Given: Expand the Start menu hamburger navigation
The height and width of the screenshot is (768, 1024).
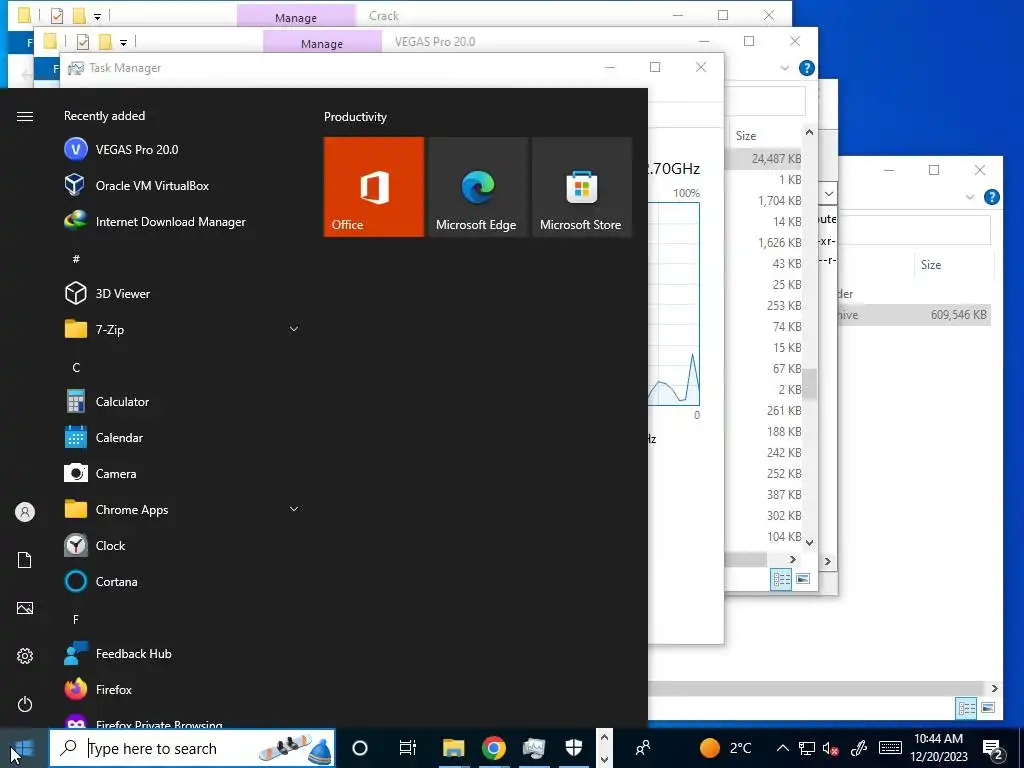Looking at the screenshot, I should tap(25, 116).
